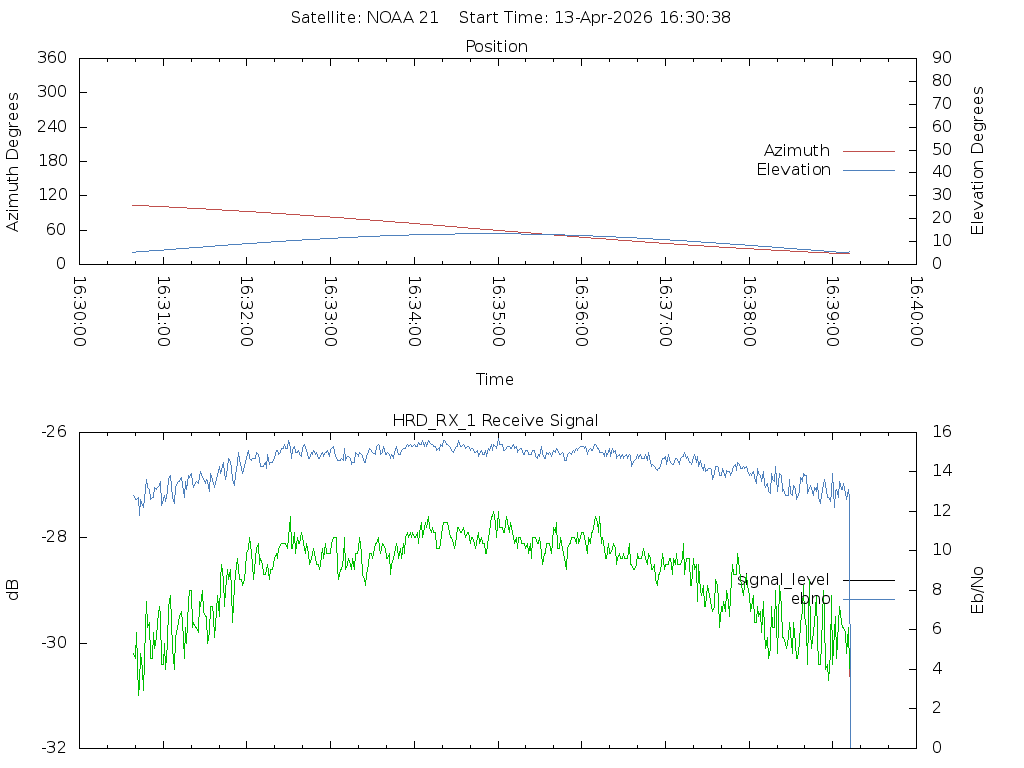Image resolution: width=1024 pixels, height=768 pixels.
Task: Click the dB left axis label
Action: (x=13, y=590)
